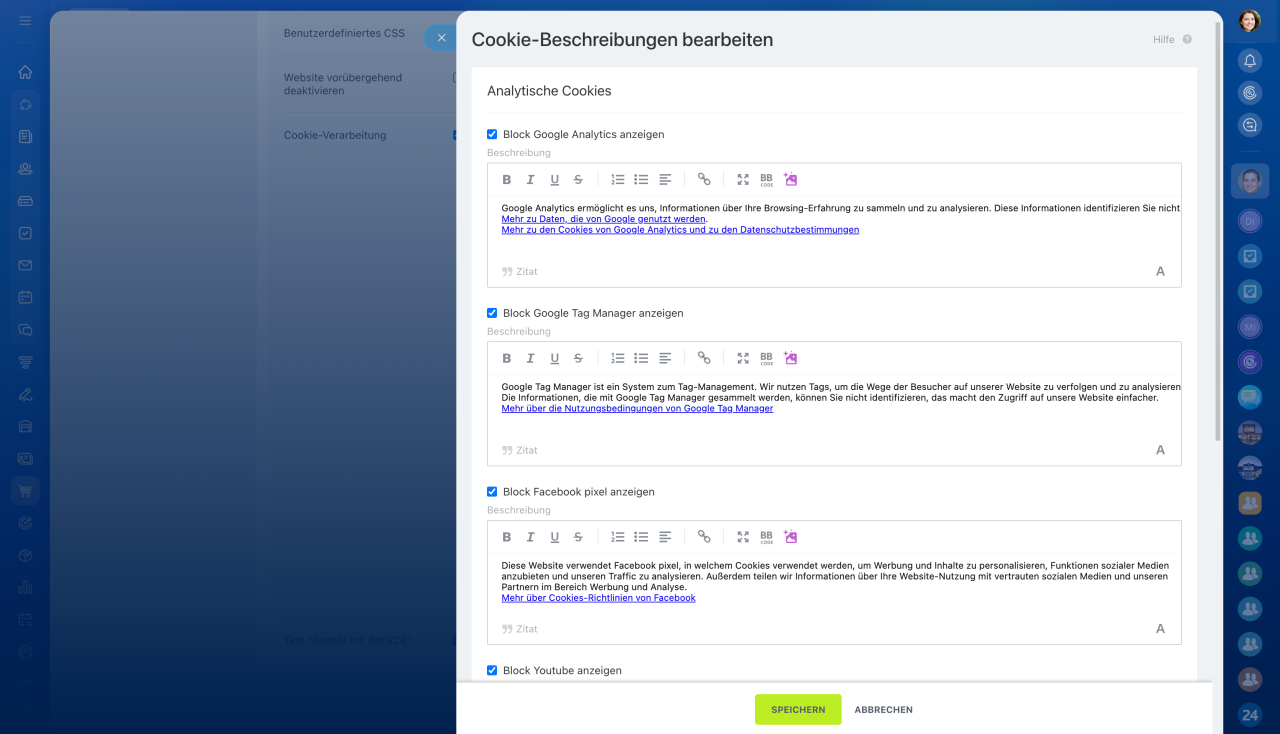Click the panel's vertical scrollbar

(1217, 230)
